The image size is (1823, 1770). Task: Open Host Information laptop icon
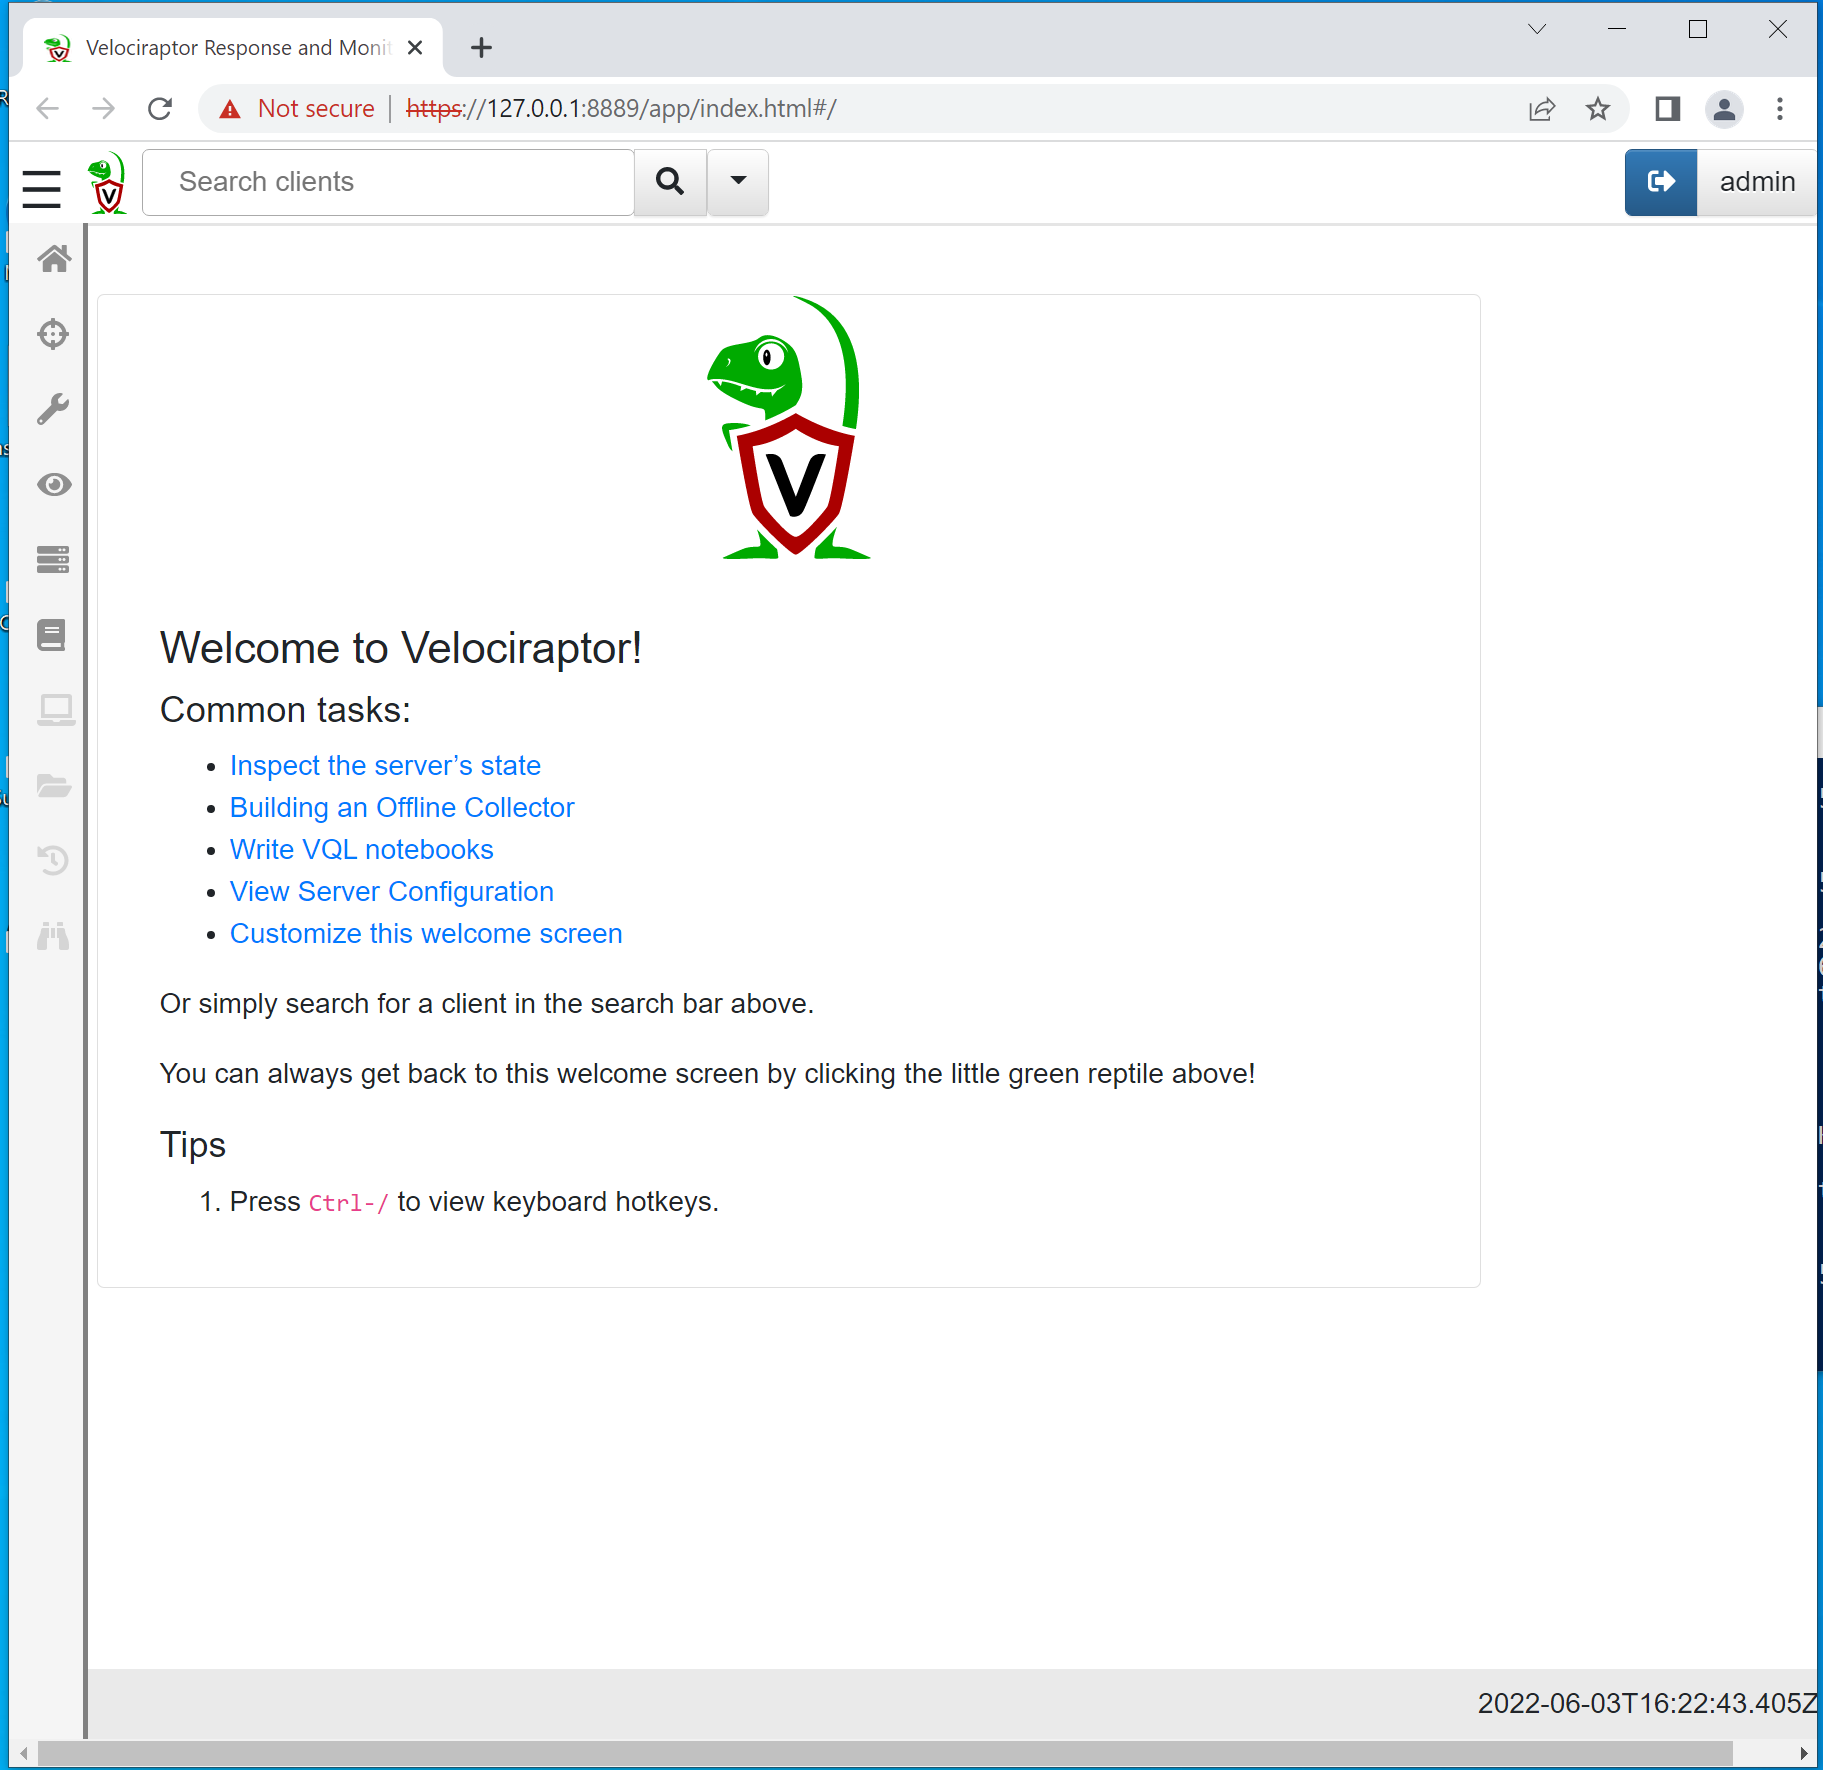(56, 710)
